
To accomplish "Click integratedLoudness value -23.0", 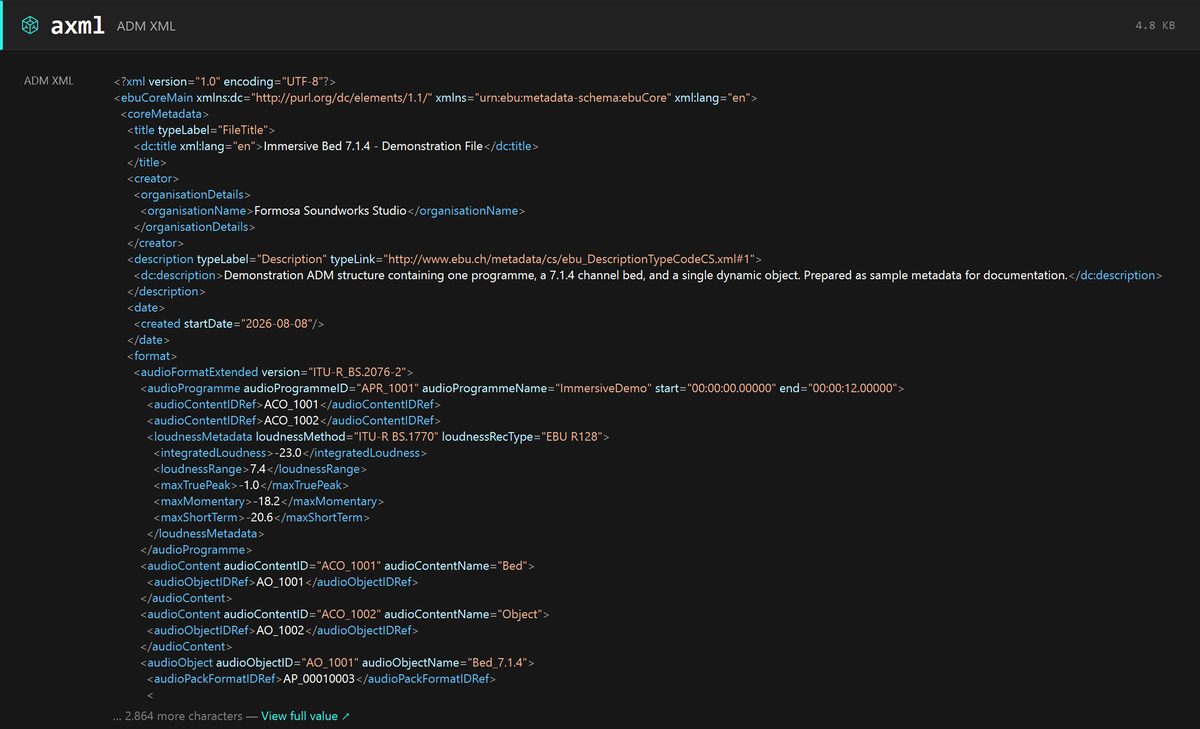I will pos(290,453).
